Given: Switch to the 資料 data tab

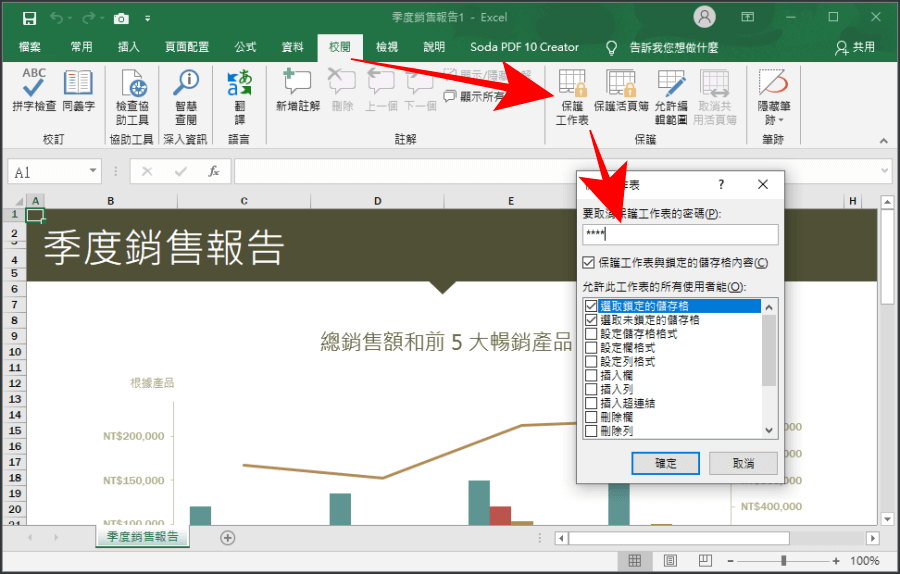Looking at the screenshot, I should tap(293, 47).
